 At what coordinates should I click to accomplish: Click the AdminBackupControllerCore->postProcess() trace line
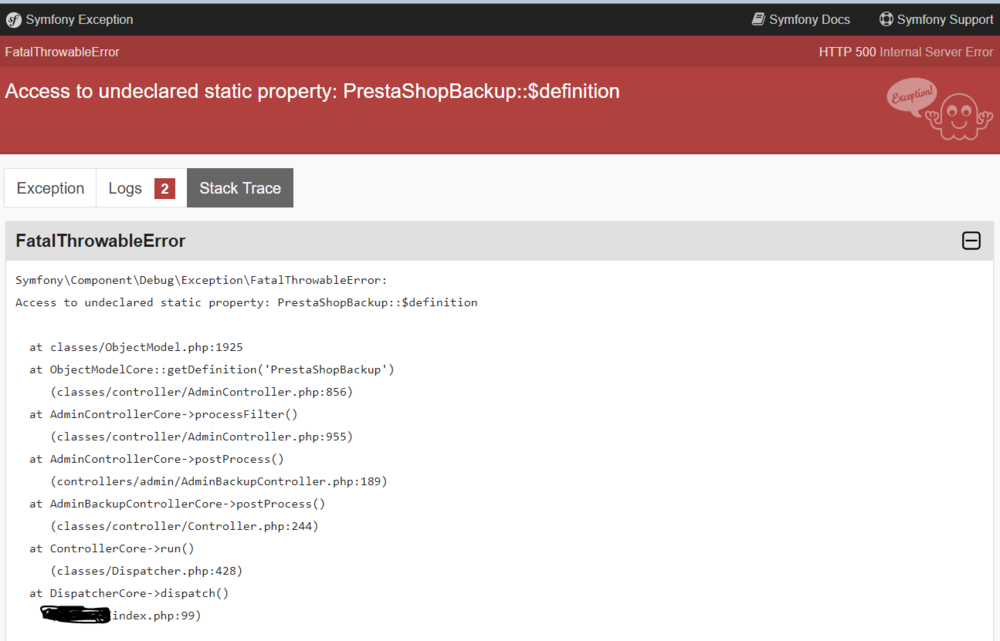point(187,504)
